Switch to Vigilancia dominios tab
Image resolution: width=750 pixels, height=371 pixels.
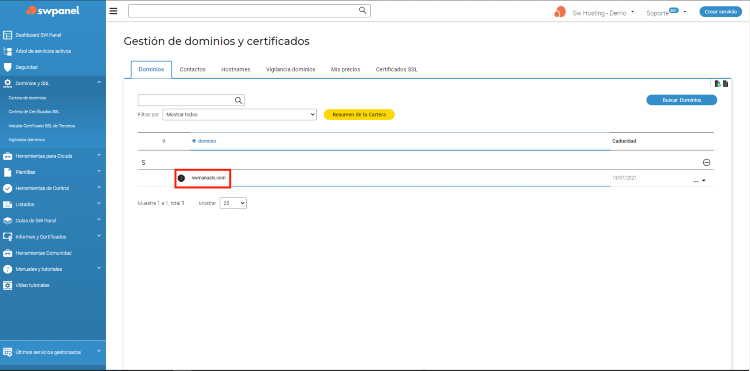pos(290,69)
